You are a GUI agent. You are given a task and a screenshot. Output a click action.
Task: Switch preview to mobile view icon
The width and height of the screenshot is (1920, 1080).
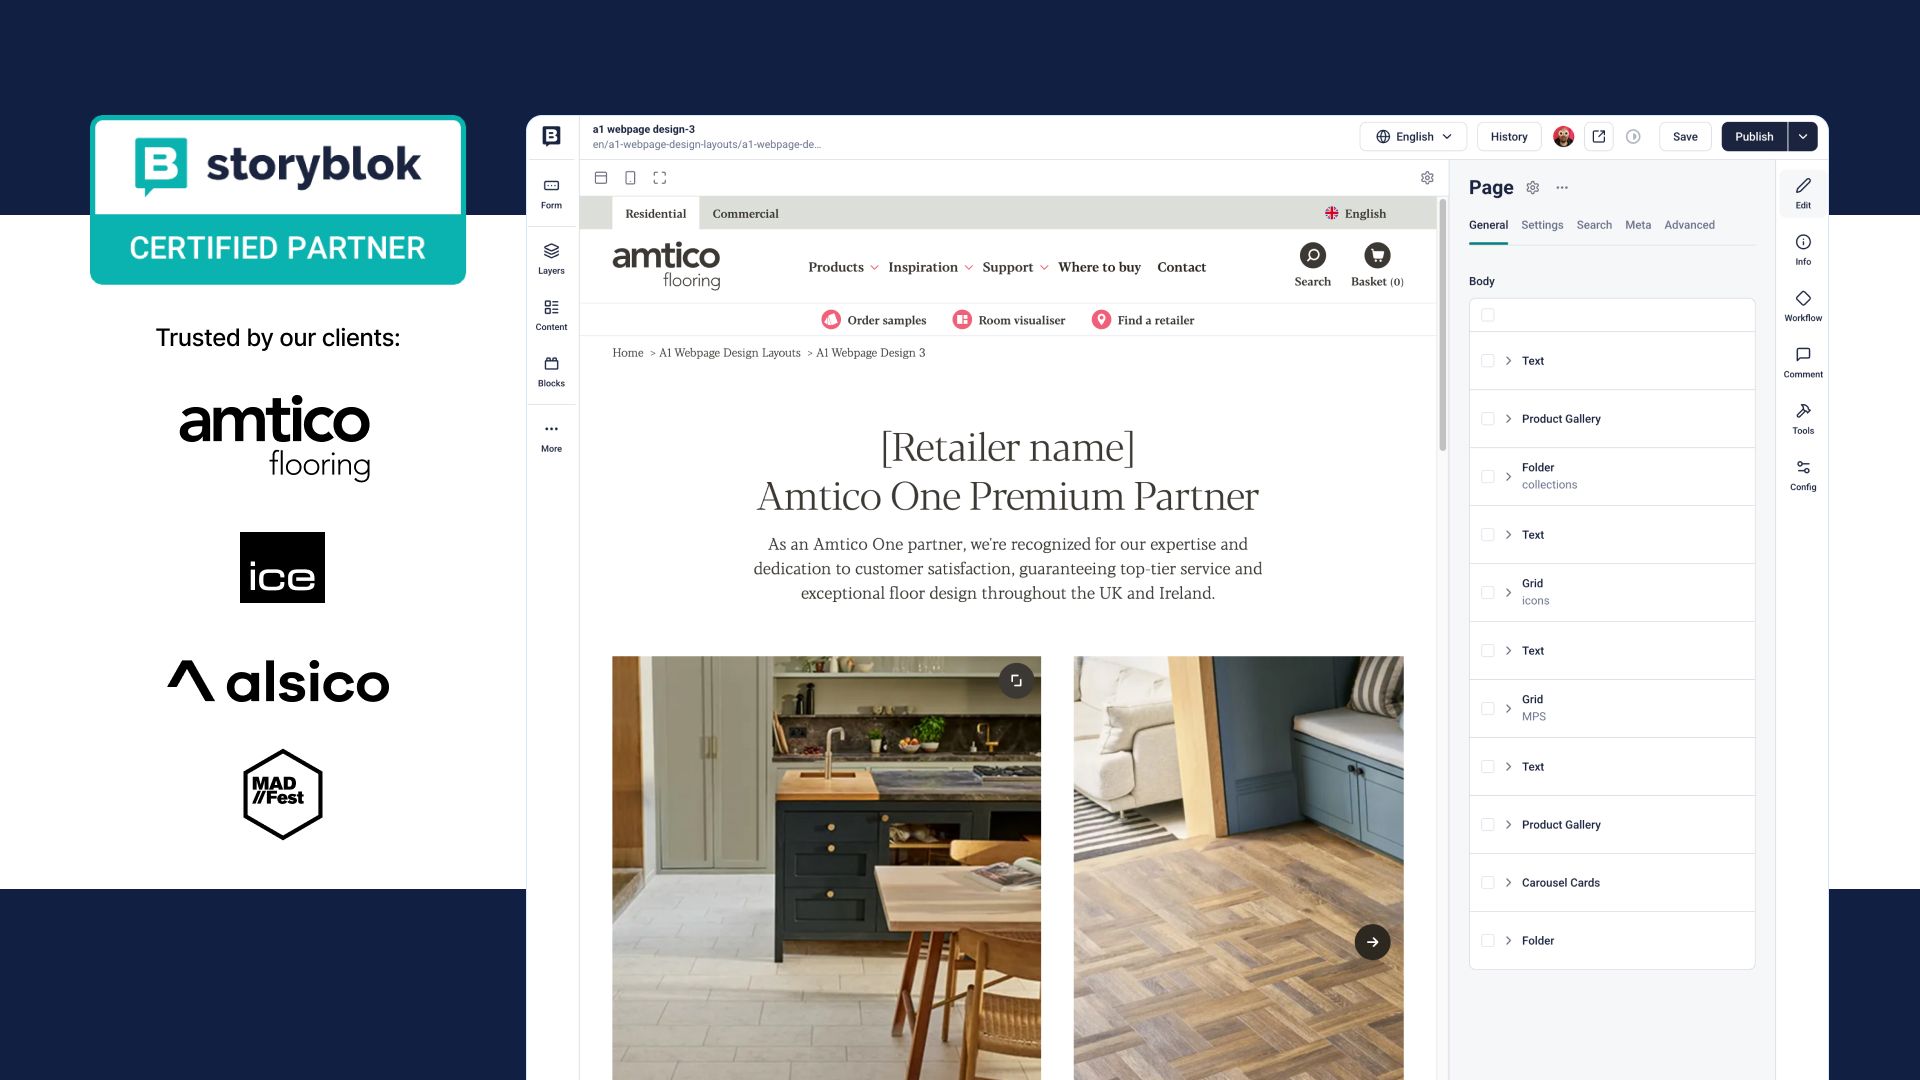click(630, 178)
